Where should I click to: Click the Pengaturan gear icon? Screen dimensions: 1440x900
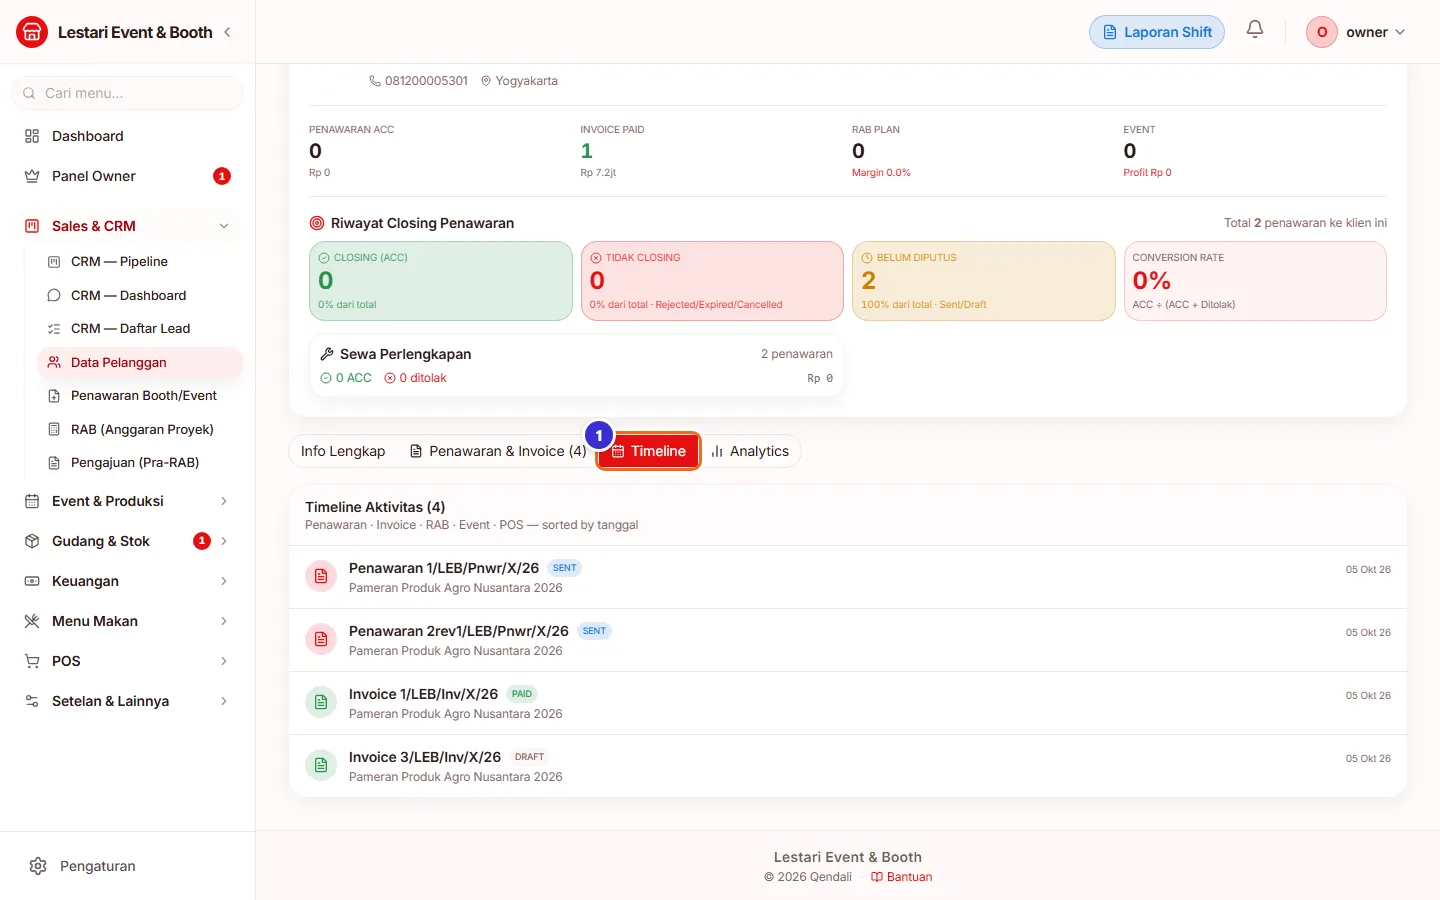click(38, 866)
